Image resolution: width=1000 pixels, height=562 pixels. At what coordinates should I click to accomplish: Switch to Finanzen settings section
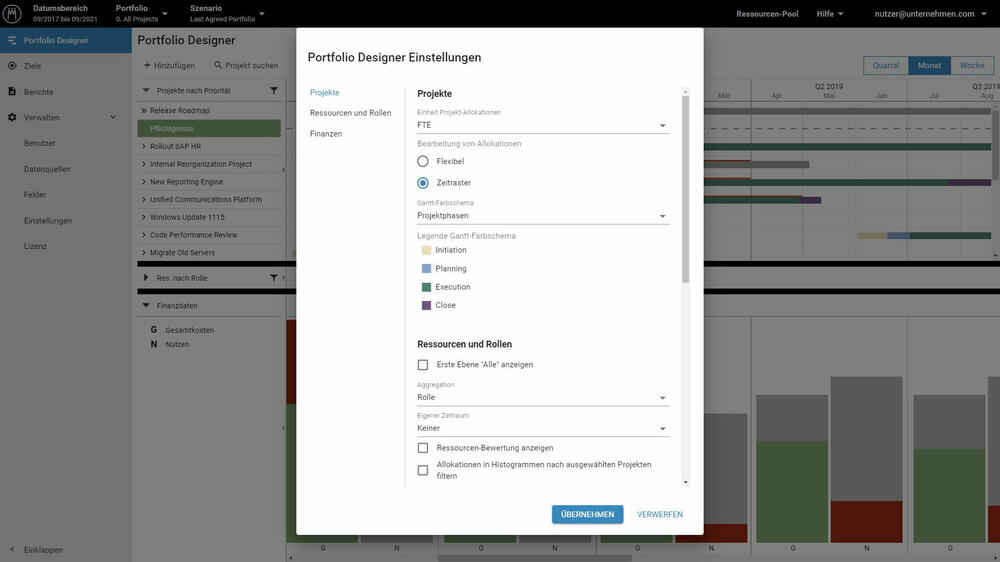(x=326, y=134)
